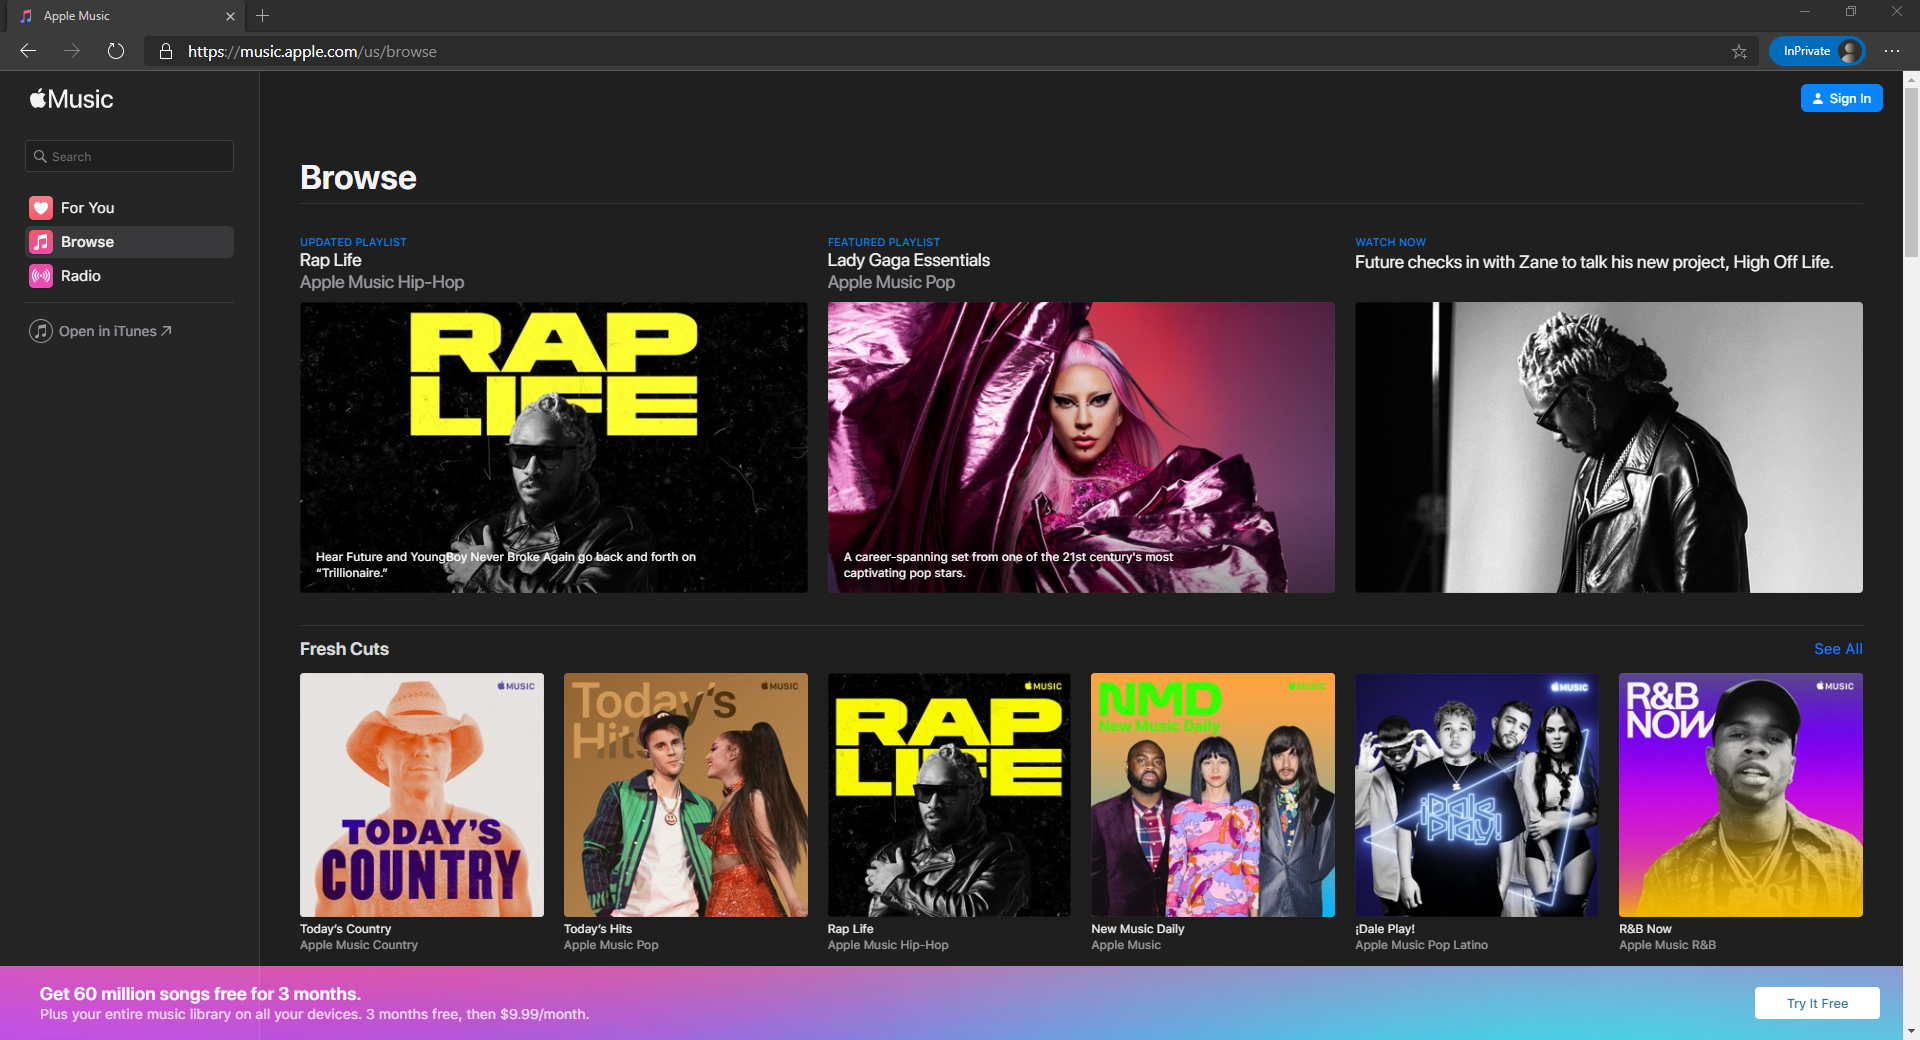Click the site lock icon in address bar
Viewport: 1920px width, 1040px height.
166,51
